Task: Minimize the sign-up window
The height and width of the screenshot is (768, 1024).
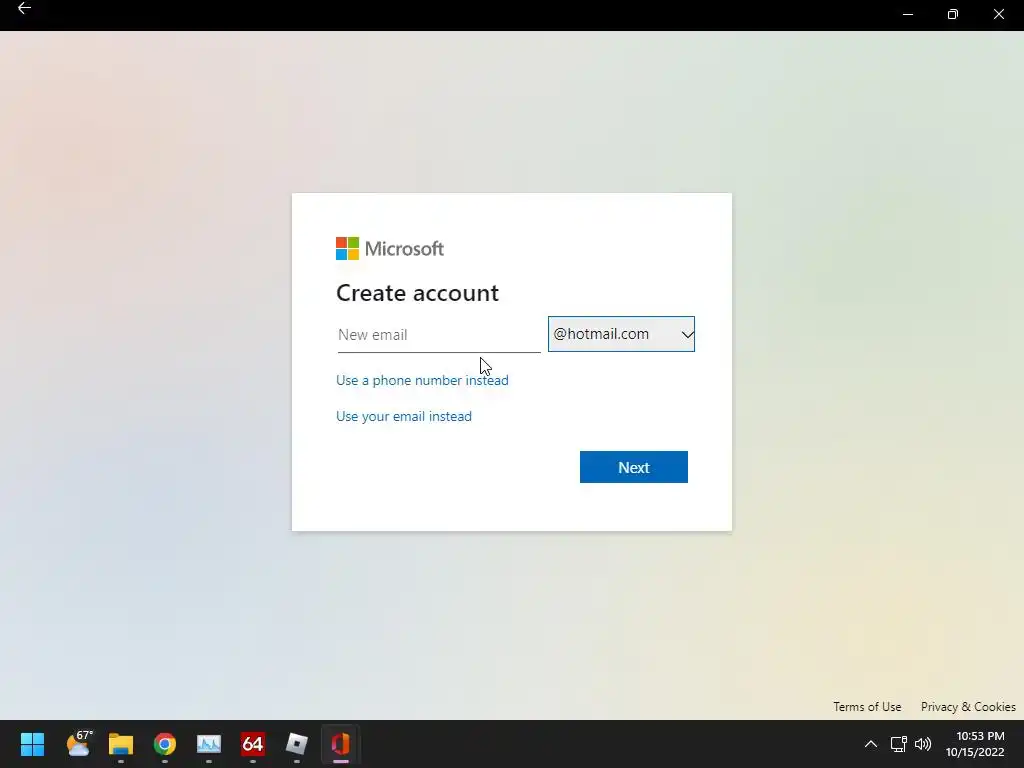Action: click(908, 14)
